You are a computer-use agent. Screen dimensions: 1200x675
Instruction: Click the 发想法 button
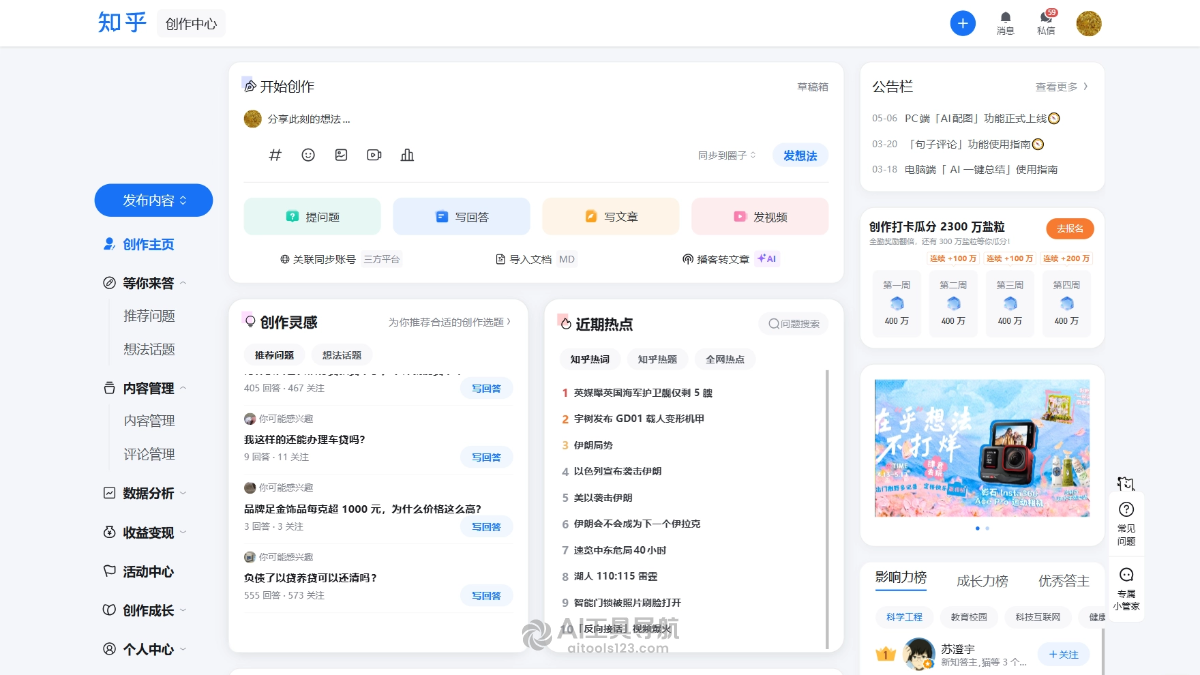[800, 155]
